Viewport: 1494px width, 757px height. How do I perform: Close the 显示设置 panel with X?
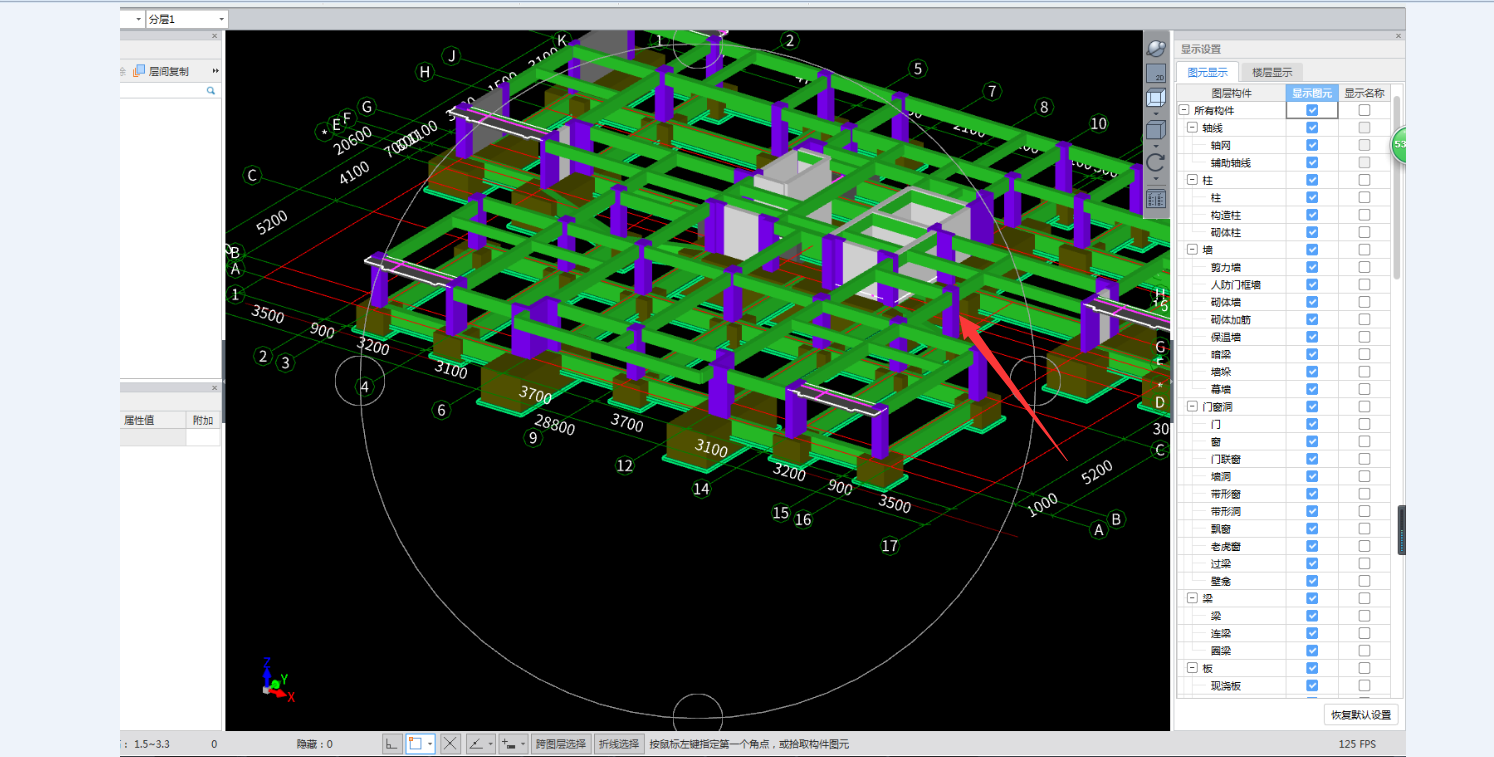click(x=1397, y=37)
